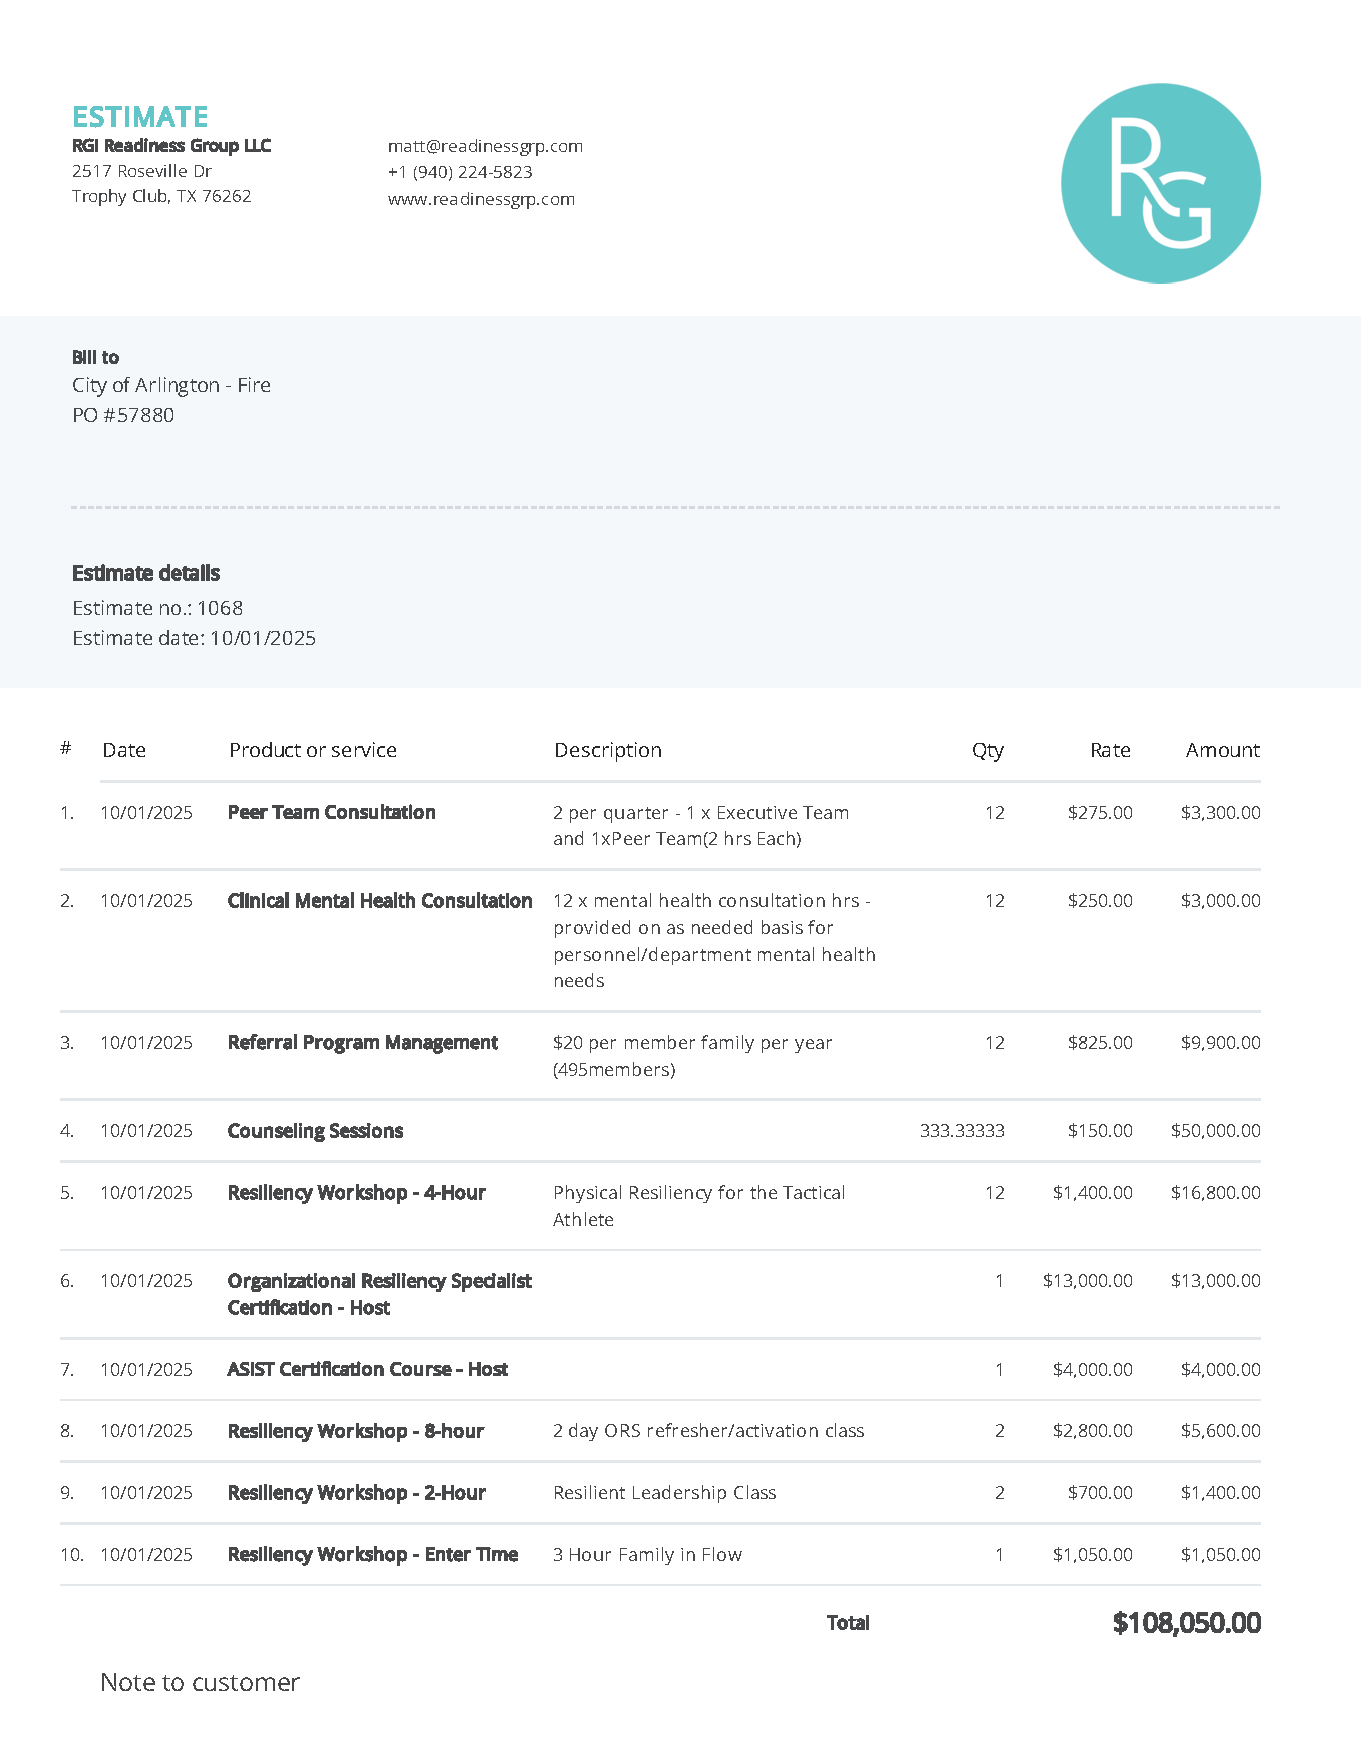Click the $2,800.00 rate value

pos(1093,1431)
